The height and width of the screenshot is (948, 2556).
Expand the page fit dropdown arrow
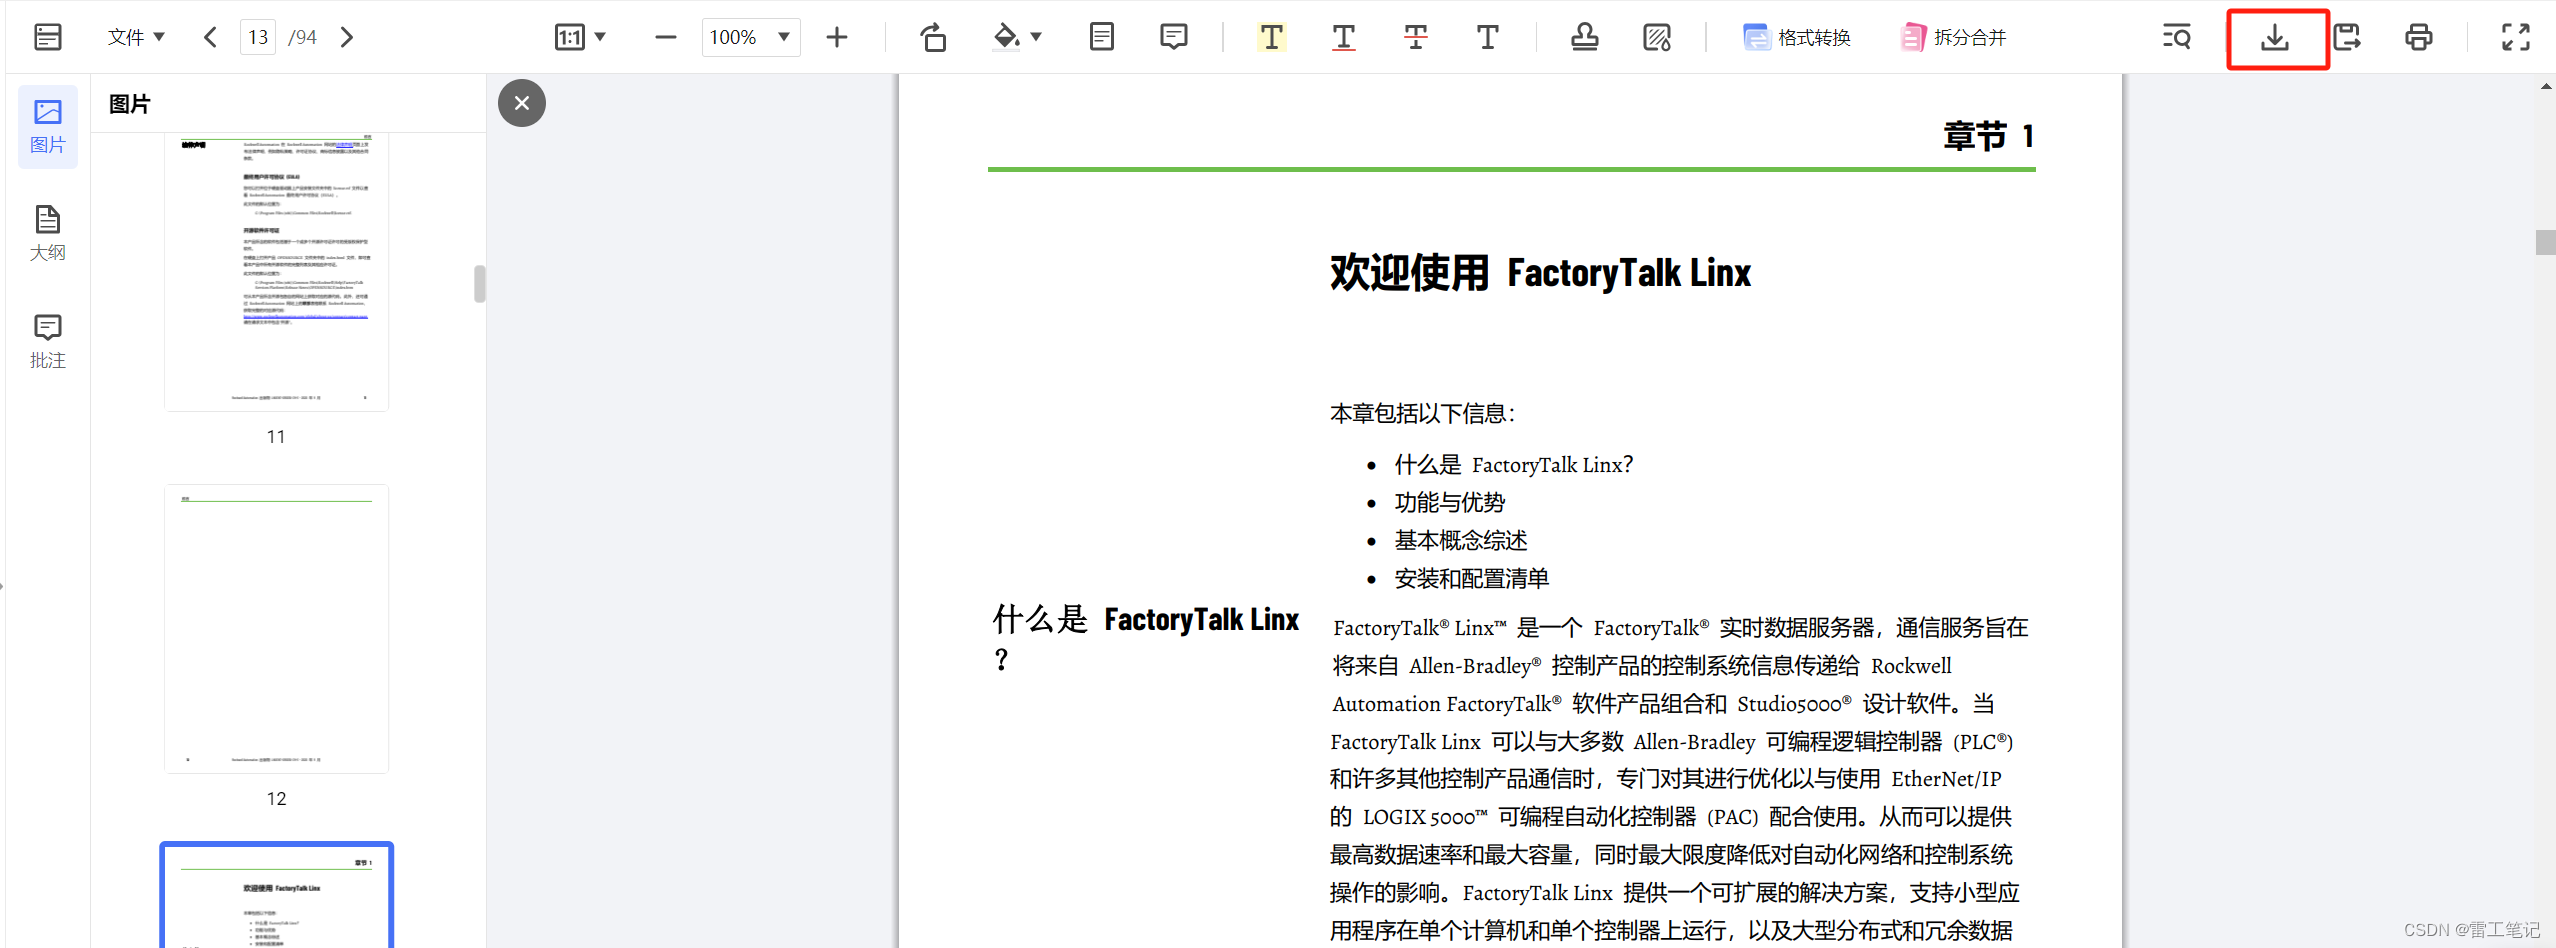[600, 37]
